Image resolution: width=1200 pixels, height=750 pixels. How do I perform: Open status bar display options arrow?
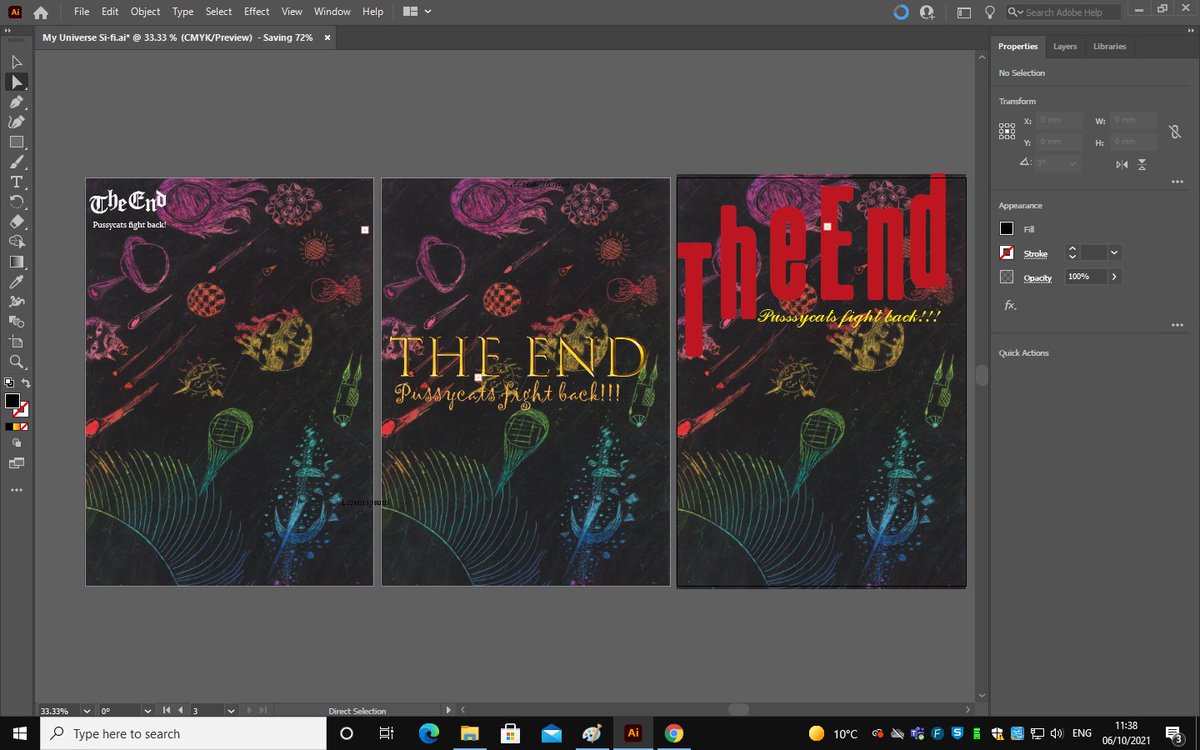click(448, 711)
